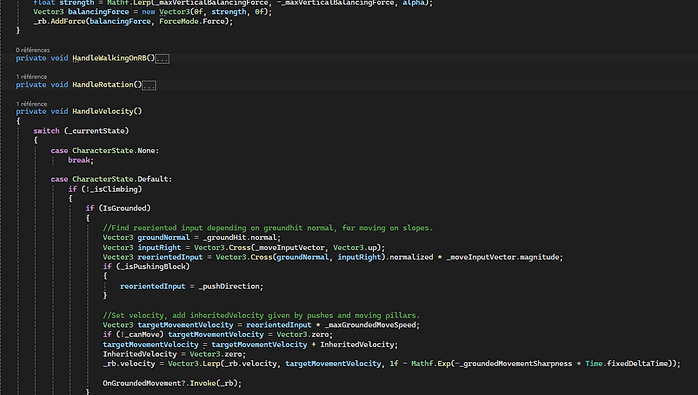Screen dimensions: 698x395
Task: Click 'OnGroundedMovement' in the Invoke call
Action: (x=142, y=383)
